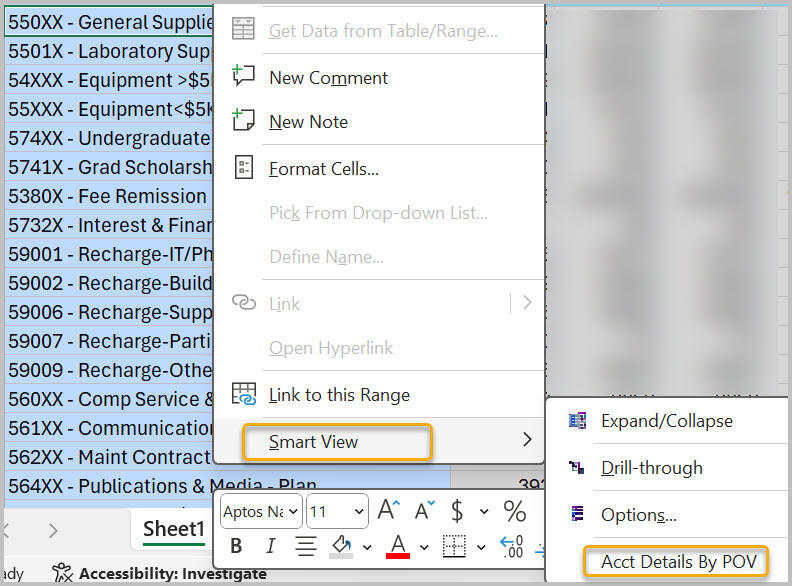Select cell 59009 - Recharge-Other
792x586 pixels.
109,370
